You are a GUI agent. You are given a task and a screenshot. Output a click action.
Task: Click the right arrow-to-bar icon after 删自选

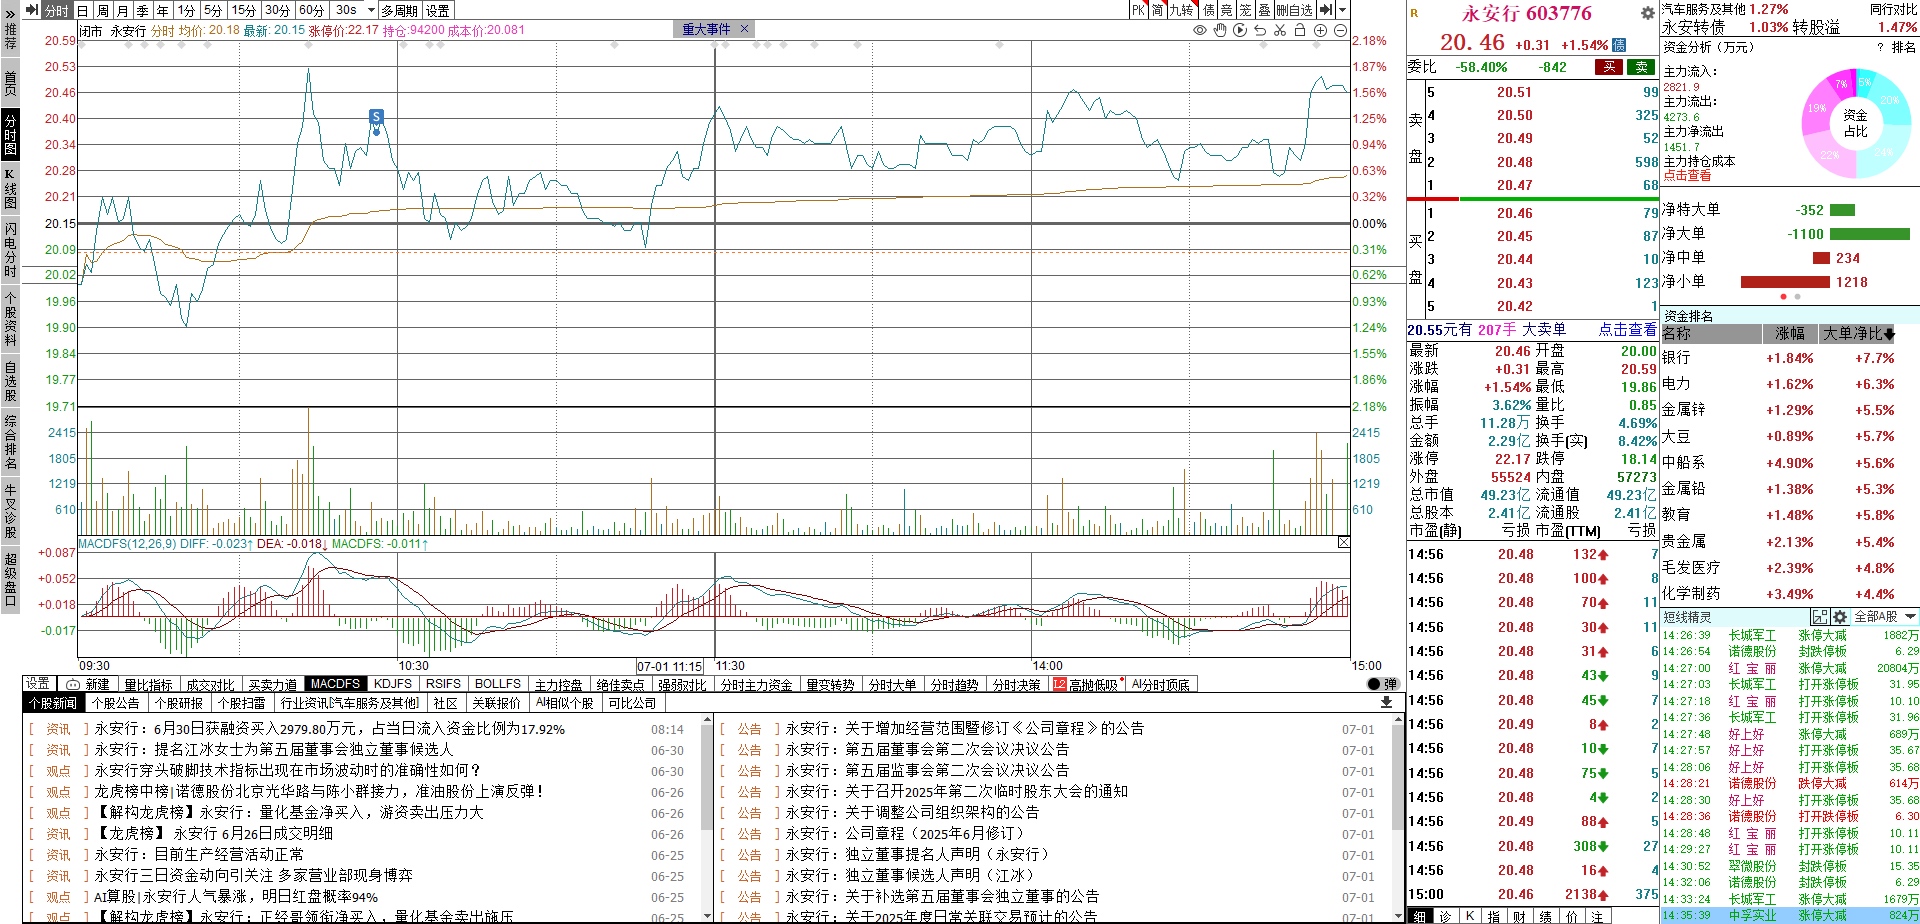coord(1326,10)
